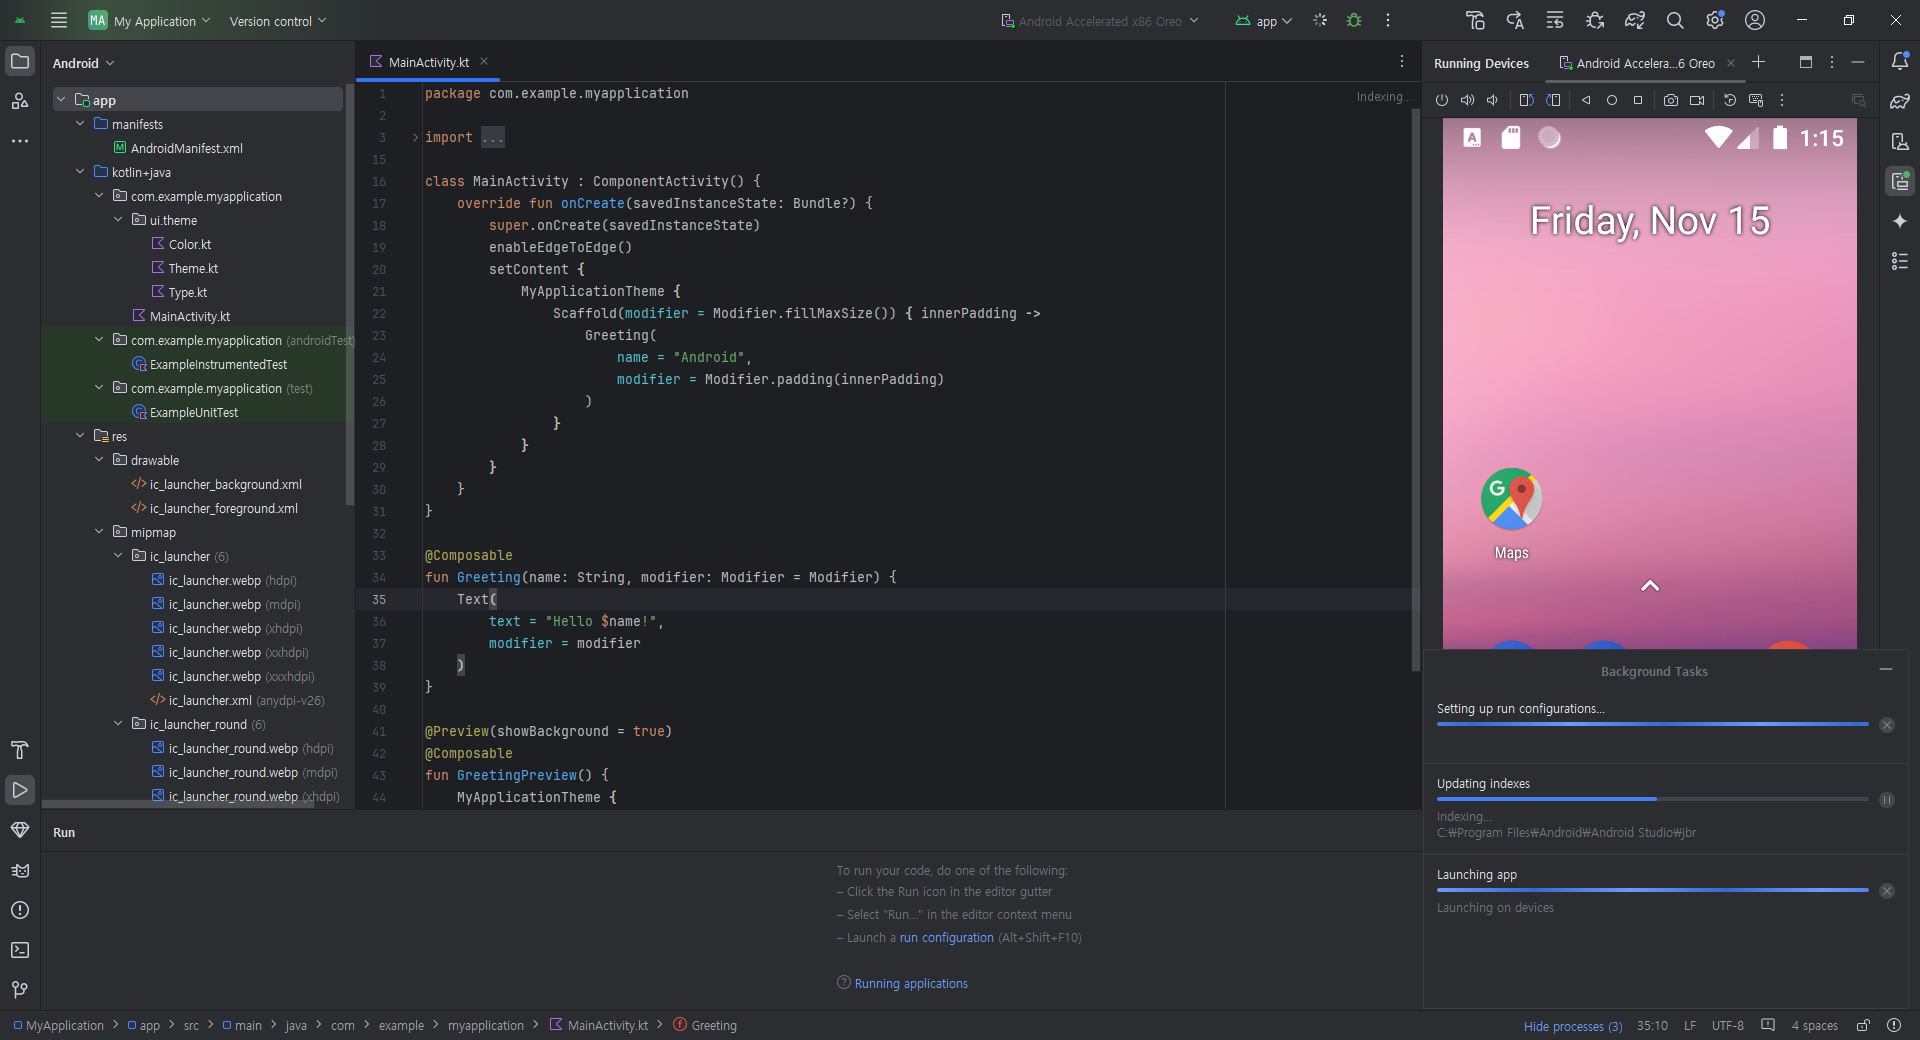Open My Application project dropdown
This screenshot has height=1040, width=1920.
[150, 20]
